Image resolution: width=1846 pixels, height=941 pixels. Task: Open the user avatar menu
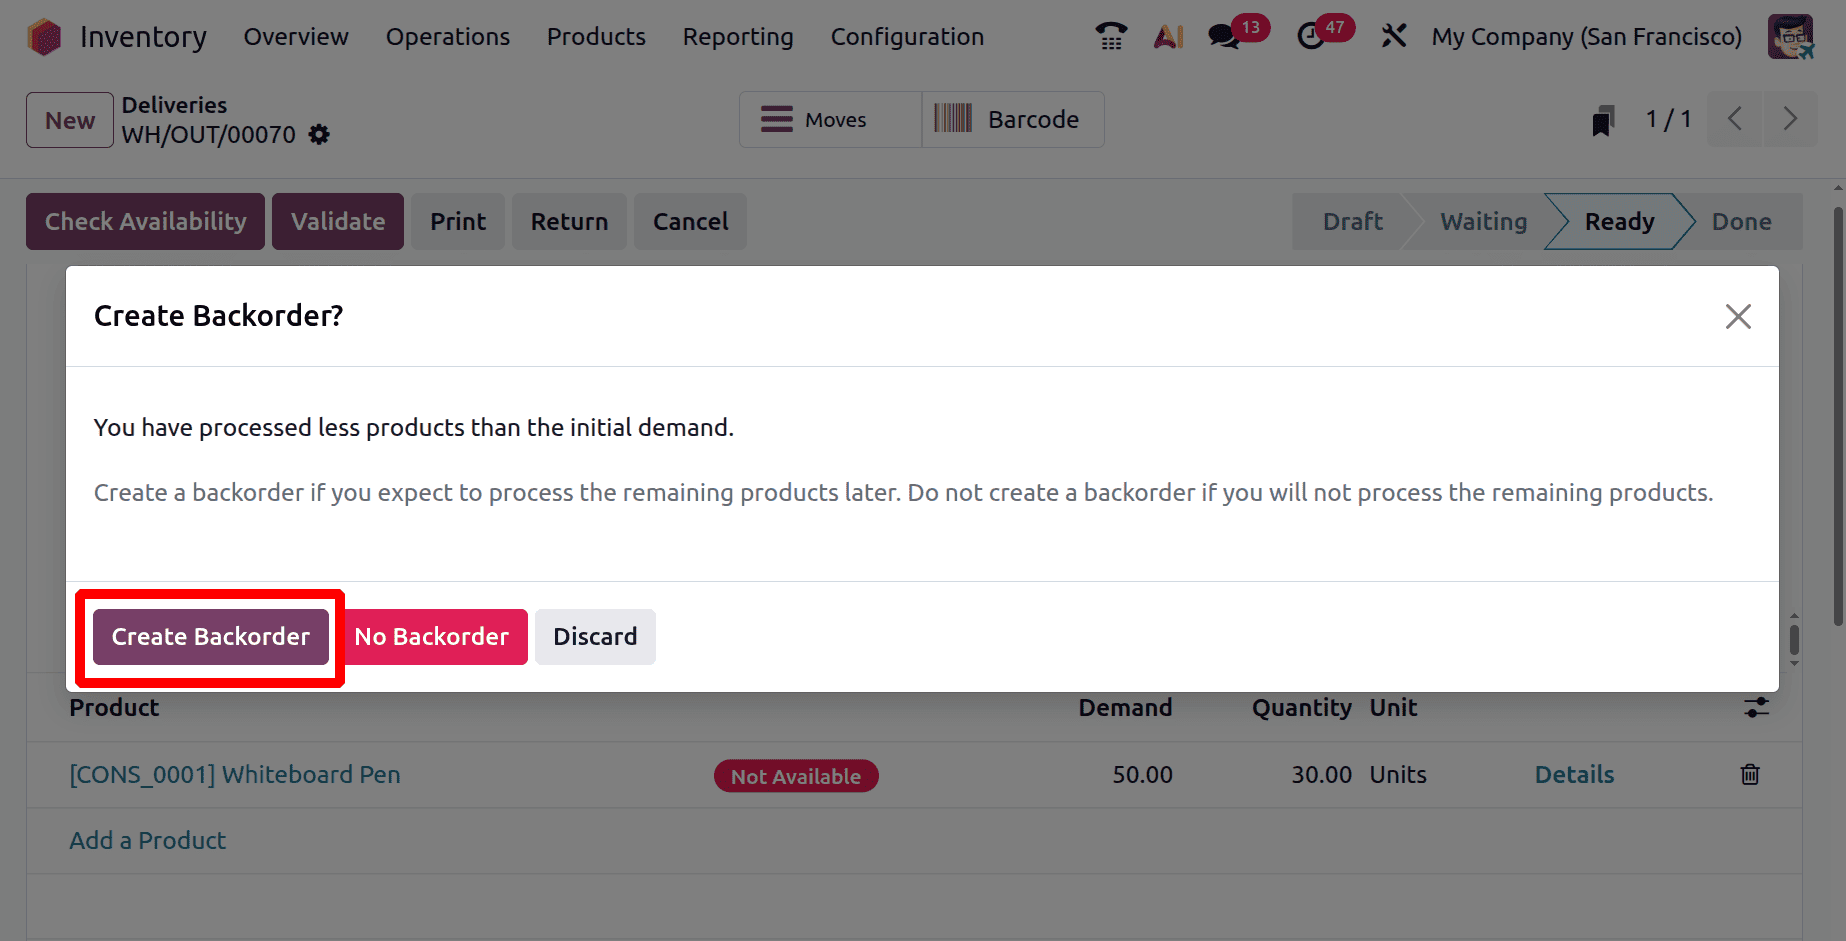click(x=1790, y=37)
